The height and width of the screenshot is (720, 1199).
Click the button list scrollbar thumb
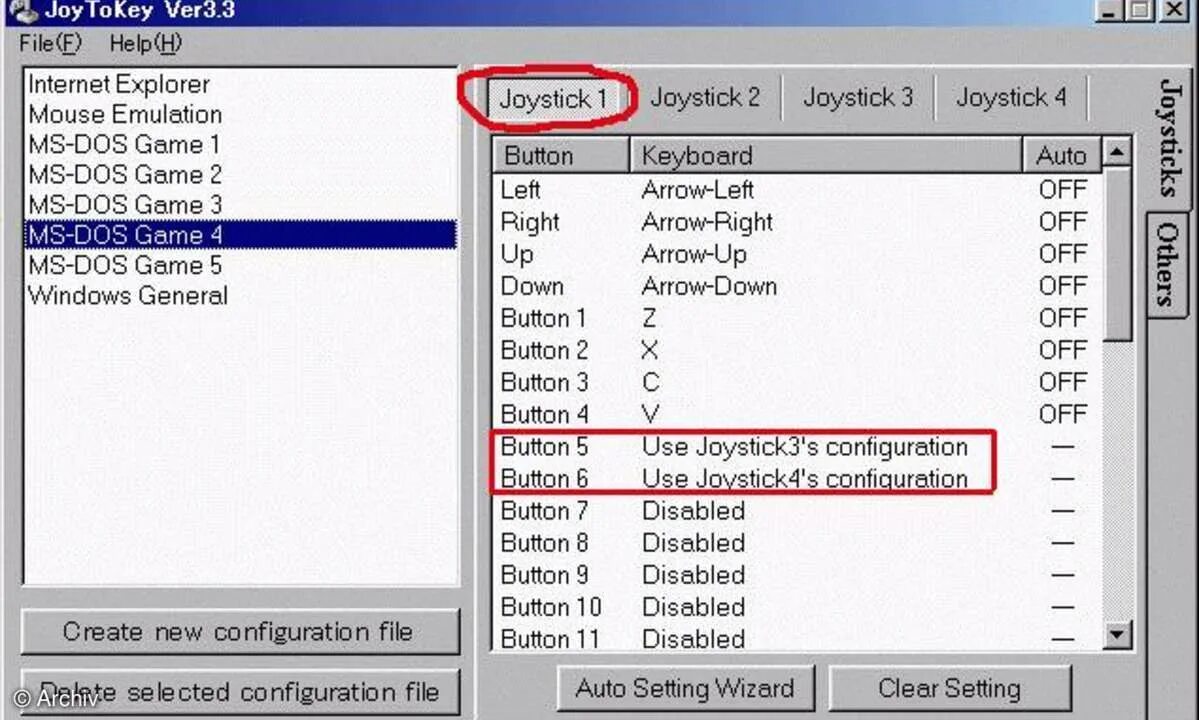click(1117, 255)
